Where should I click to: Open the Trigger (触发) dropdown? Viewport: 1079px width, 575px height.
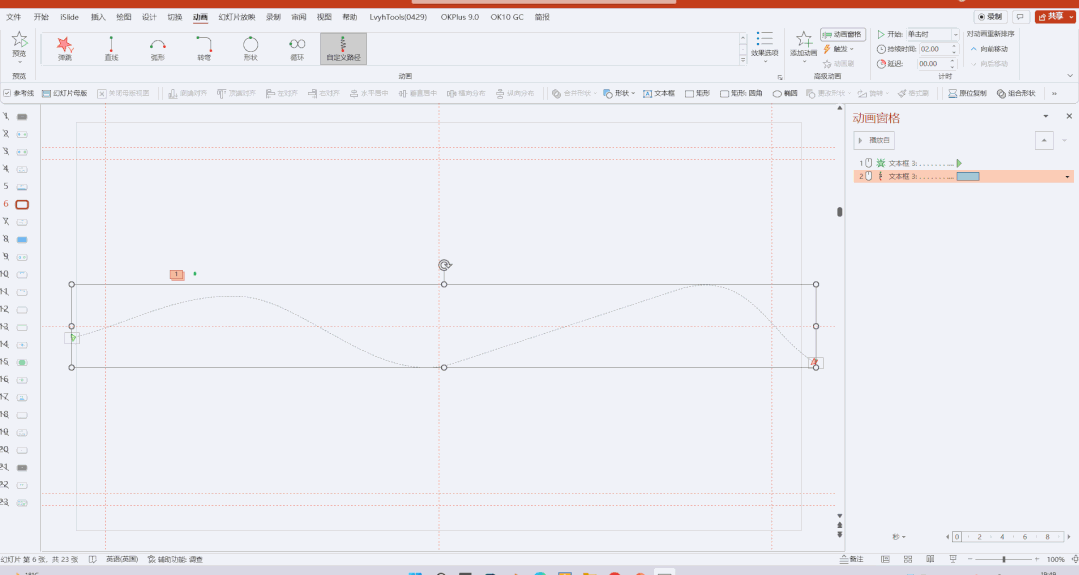click(839, 49)
